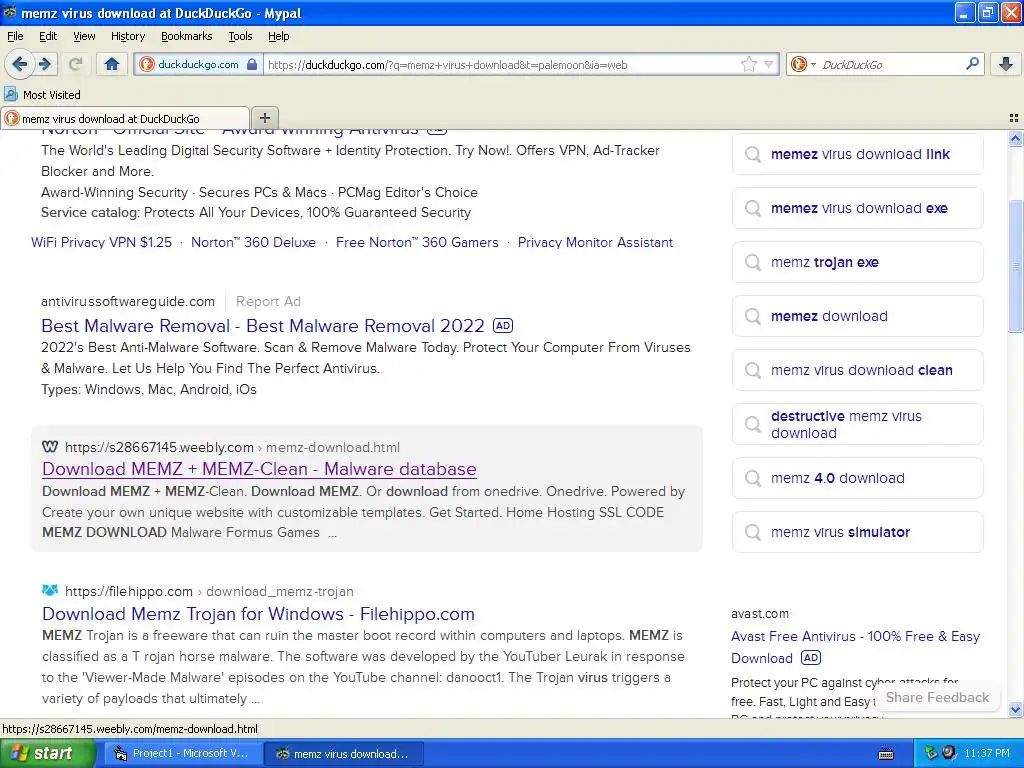This screenshot has height=768, width=1024.
Task: Open a new tab with the plus button
Action: click(x=264, y=118)
